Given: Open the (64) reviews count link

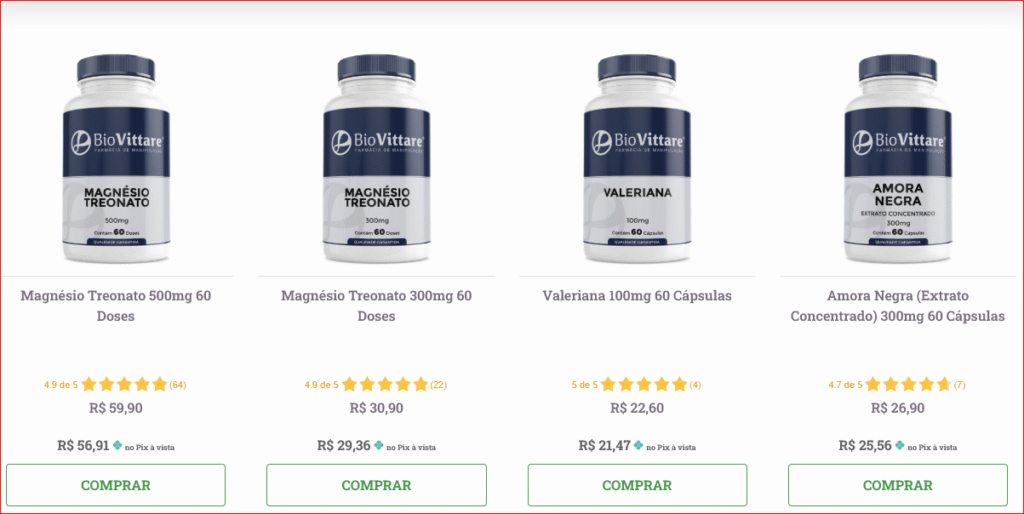Looking at the screenshot, I should (178, 385).
